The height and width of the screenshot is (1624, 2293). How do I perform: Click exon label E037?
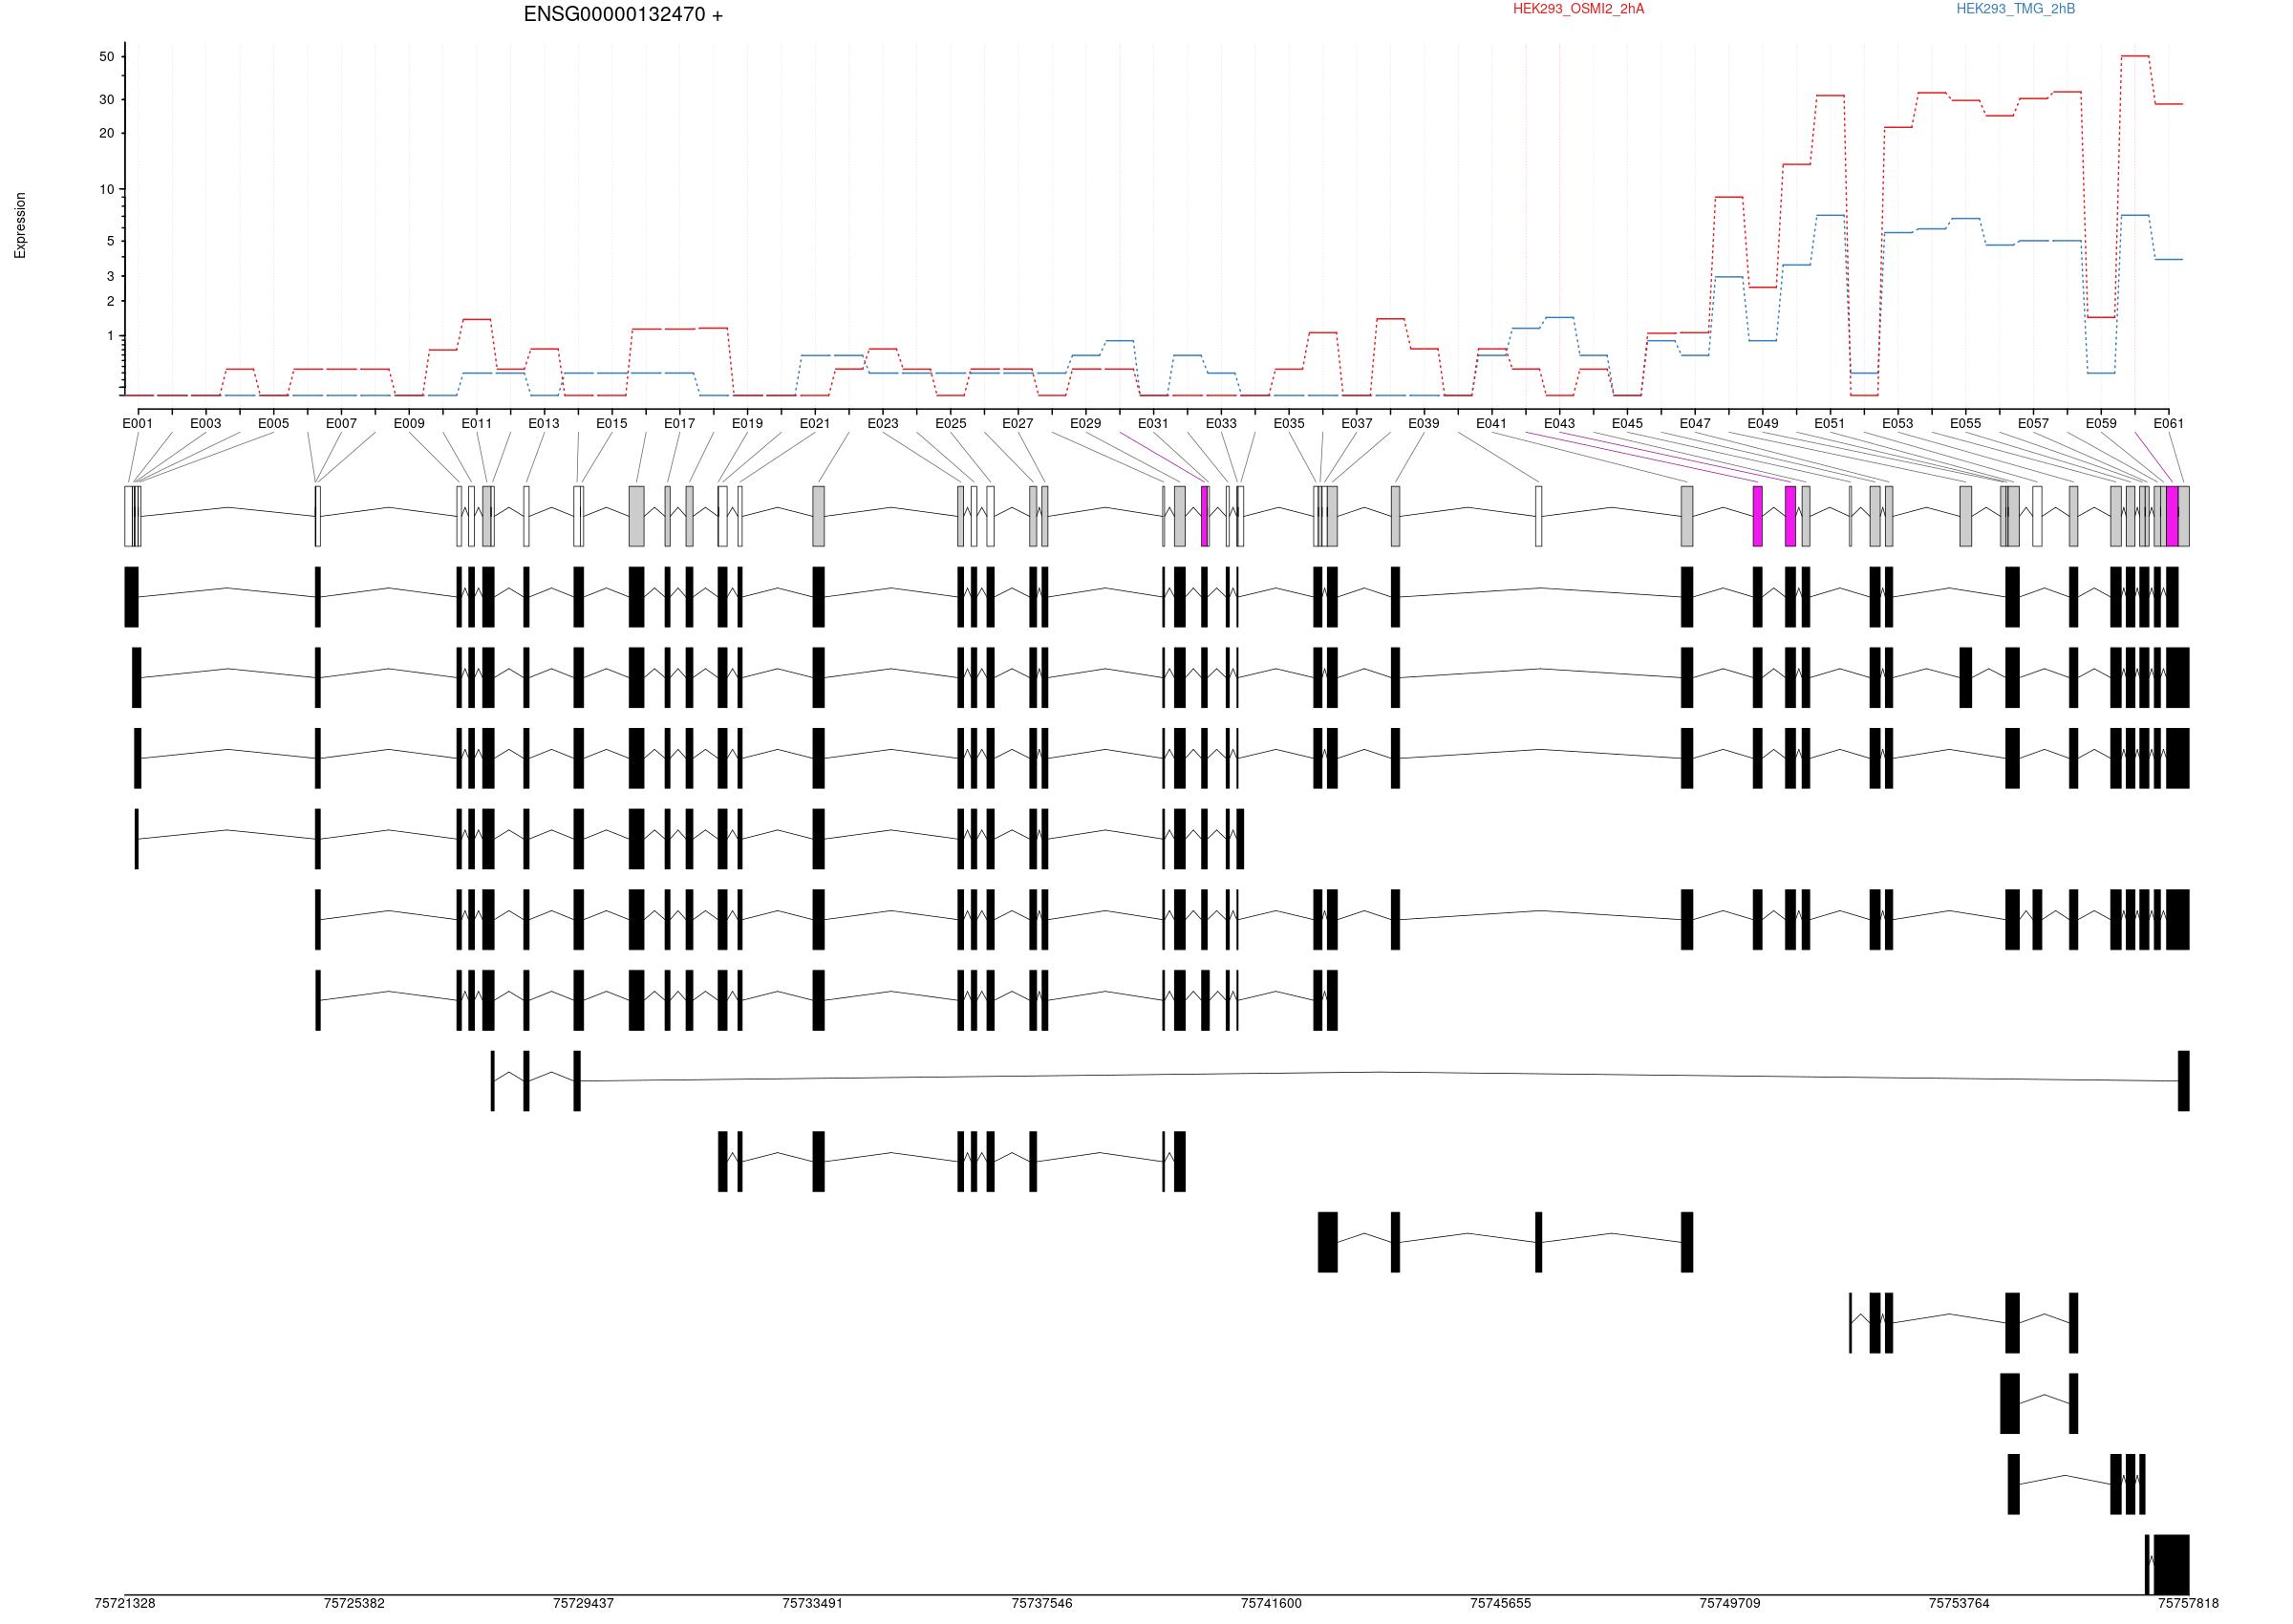(1357, 423)
